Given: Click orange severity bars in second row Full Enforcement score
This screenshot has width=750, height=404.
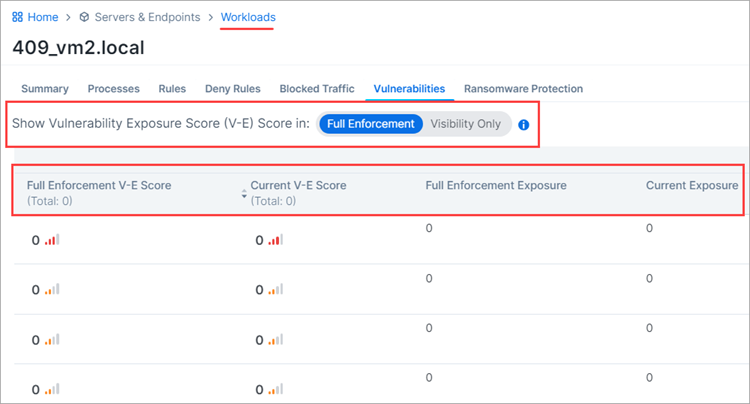Looking at the screenshot, I should pos(53,290).
